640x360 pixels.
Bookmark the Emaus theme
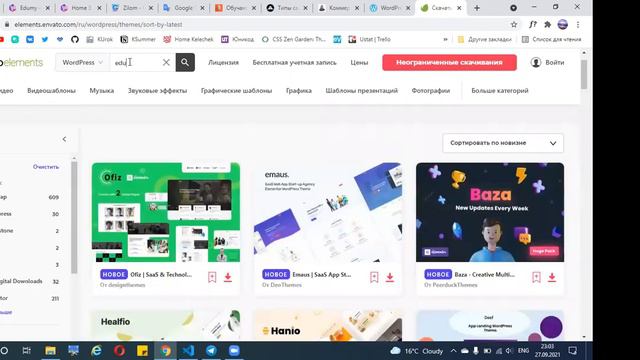[374, 277]
